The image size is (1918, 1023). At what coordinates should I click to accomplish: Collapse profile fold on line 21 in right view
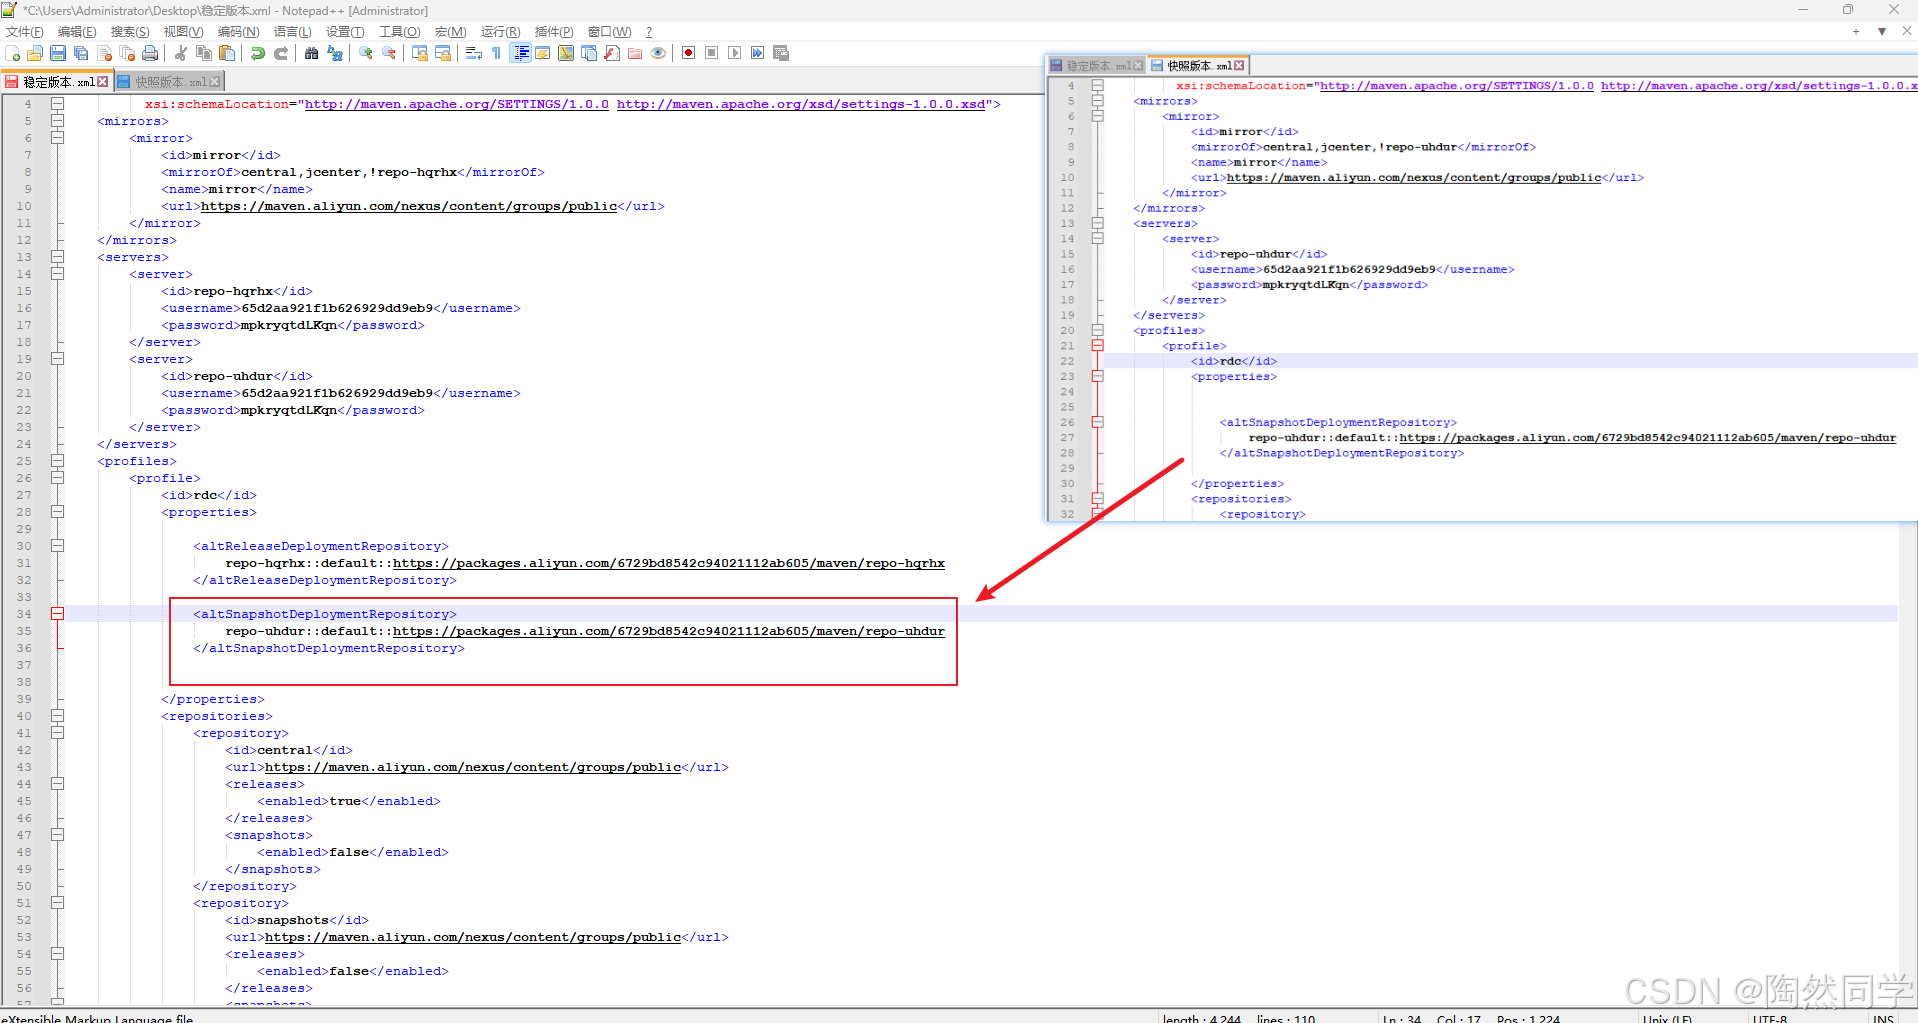point(1098,346)
